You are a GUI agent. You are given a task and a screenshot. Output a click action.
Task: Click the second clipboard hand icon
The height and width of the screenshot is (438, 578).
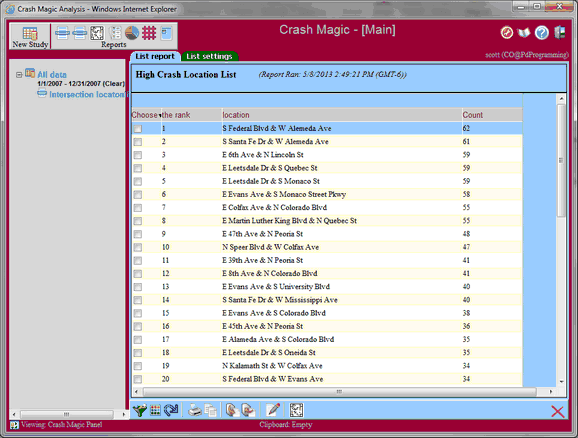(248, 410)
